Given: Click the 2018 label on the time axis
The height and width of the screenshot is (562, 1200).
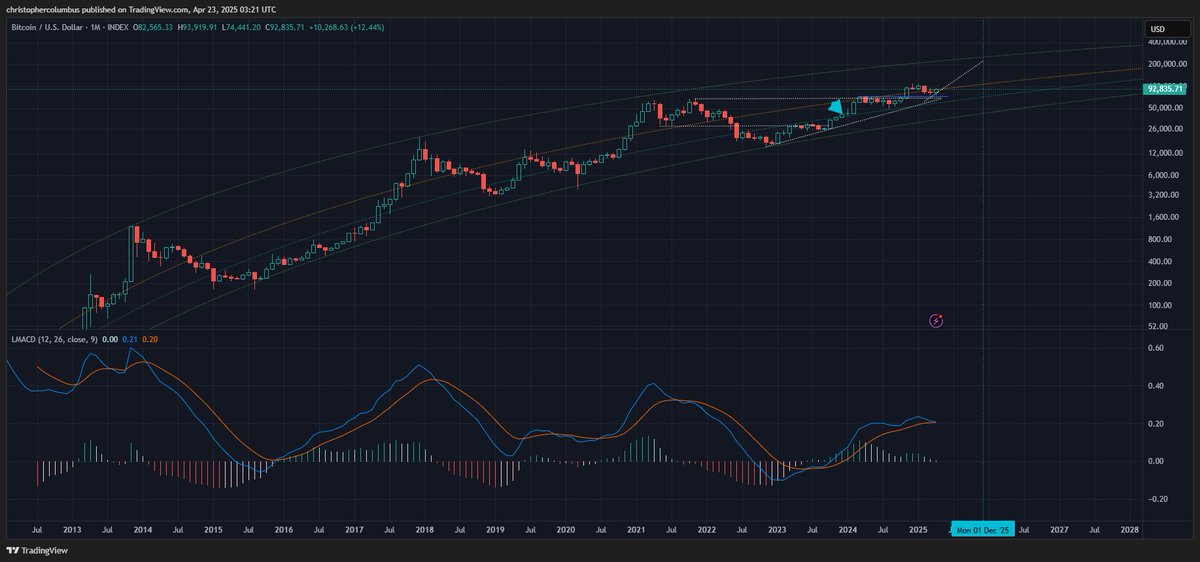Looking at the screenshot, I should 425,528.
